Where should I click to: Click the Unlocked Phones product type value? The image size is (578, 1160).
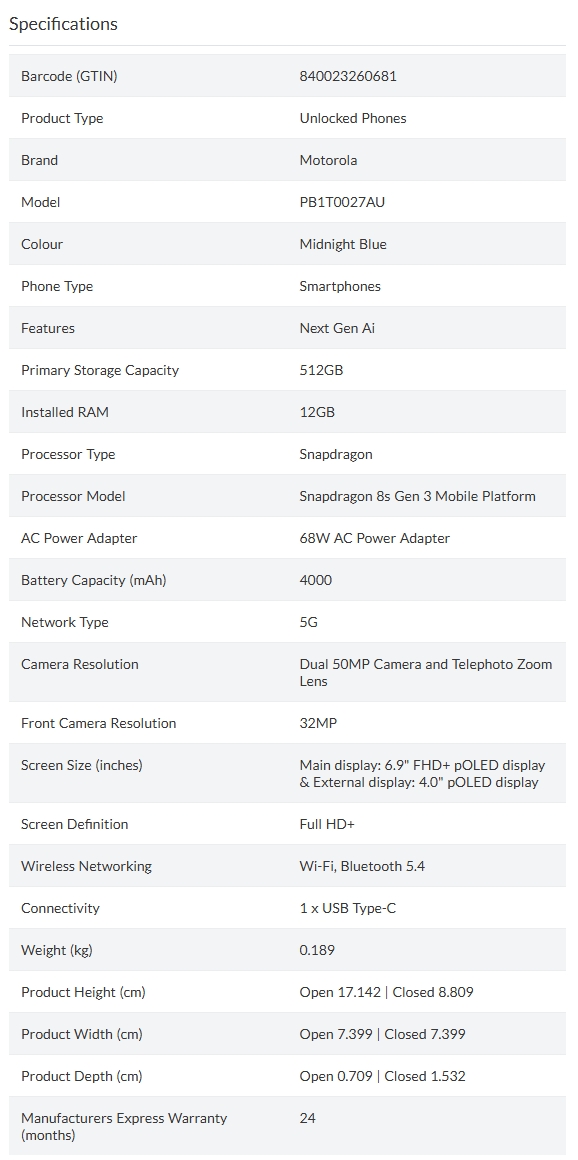(x=353, y=118)
